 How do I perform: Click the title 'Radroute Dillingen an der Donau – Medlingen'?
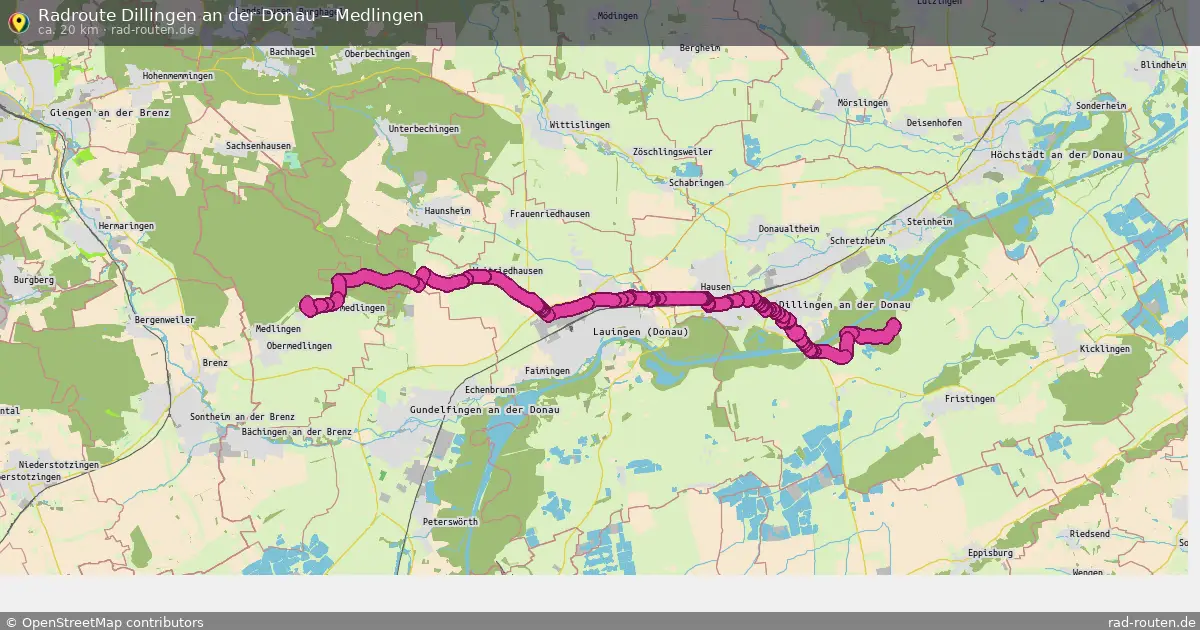pyautogui.click(x=230, y=14)
